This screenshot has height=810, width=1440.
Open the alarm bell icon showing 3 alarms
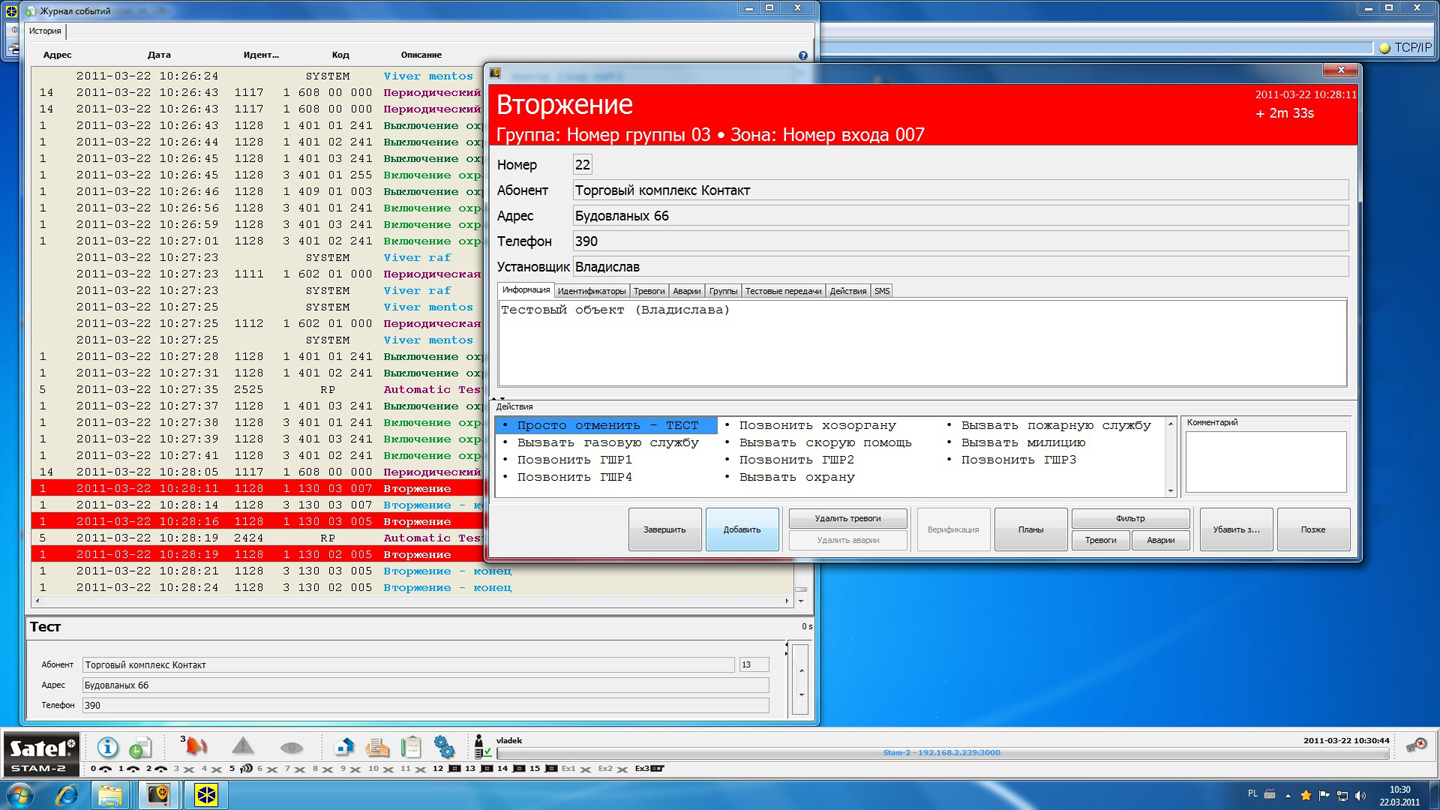[196, 746]
